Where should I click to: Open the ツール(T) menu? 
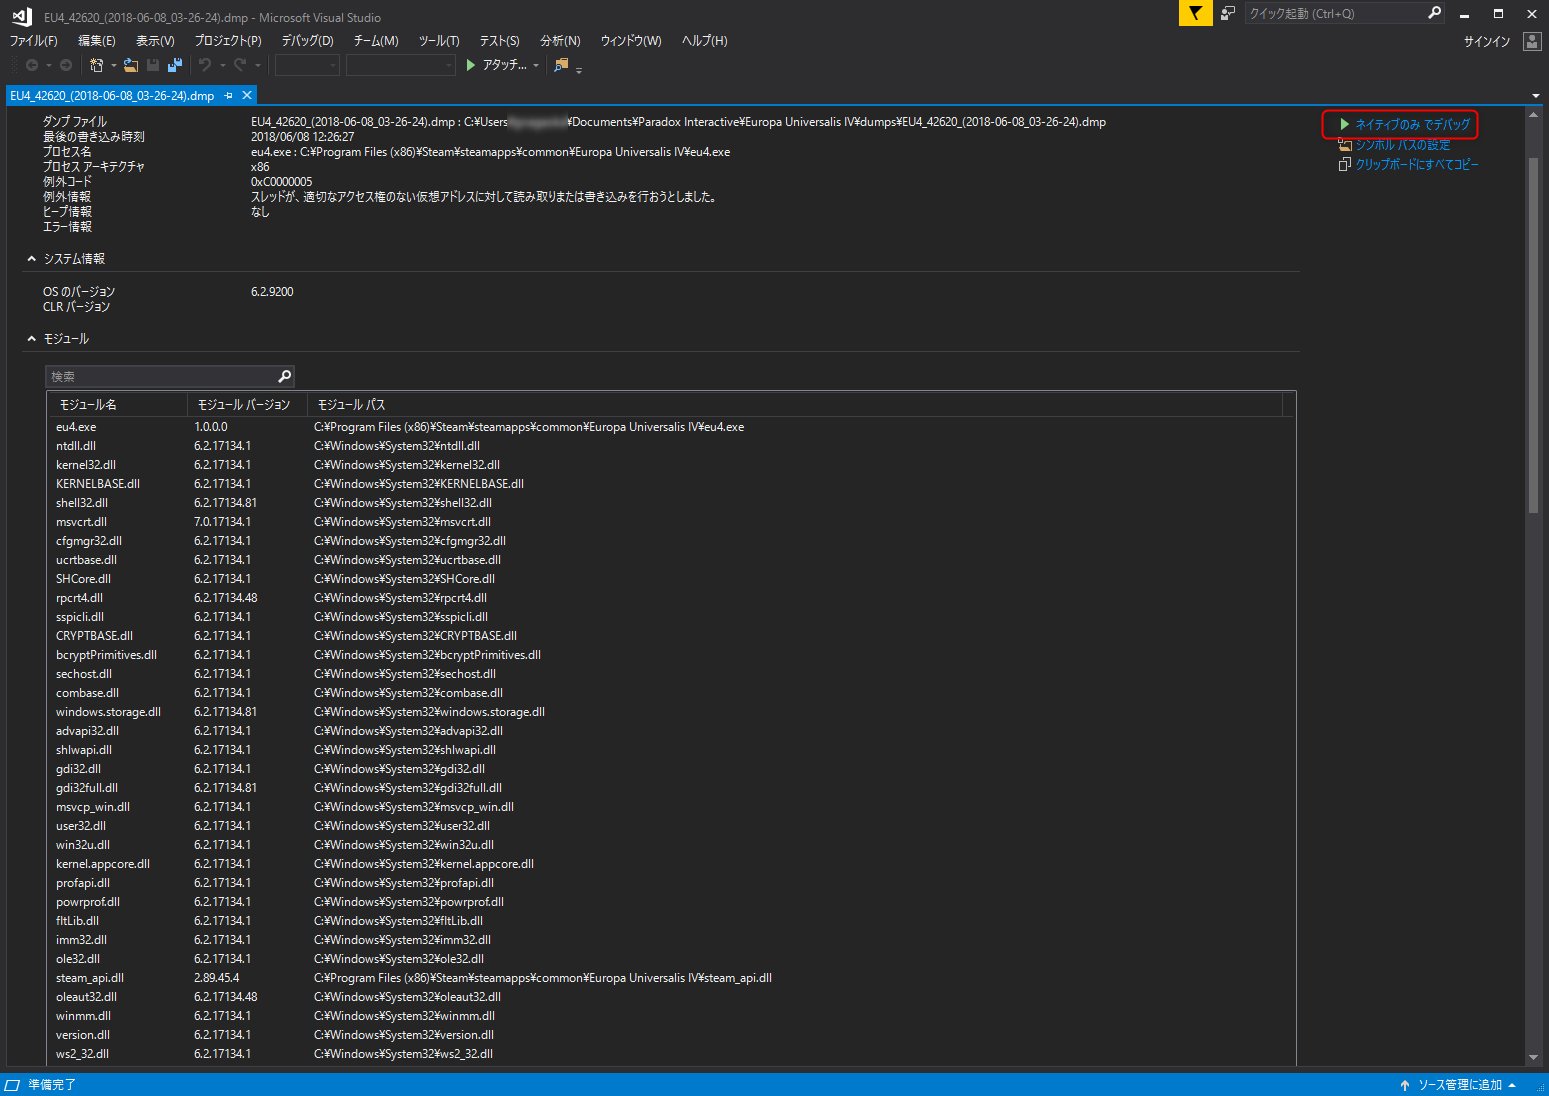click(439, 41)
